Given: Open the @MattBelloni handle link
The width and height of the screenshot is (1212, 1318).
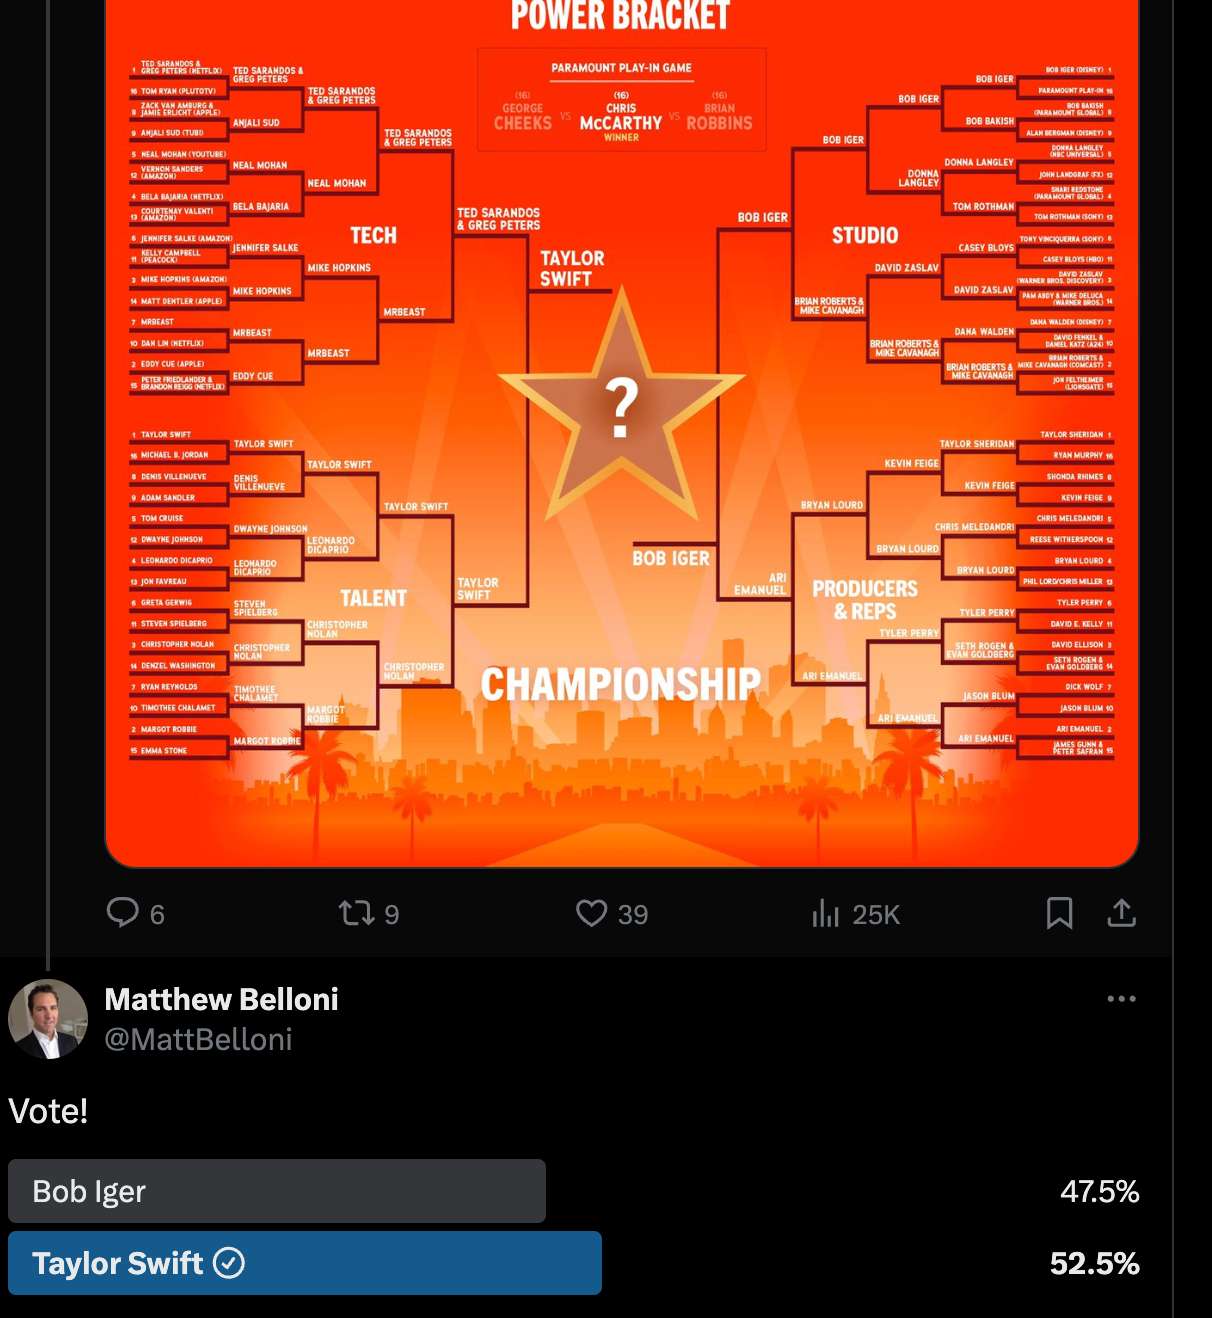Looking at the screenshot, I should click(198, 1039).
